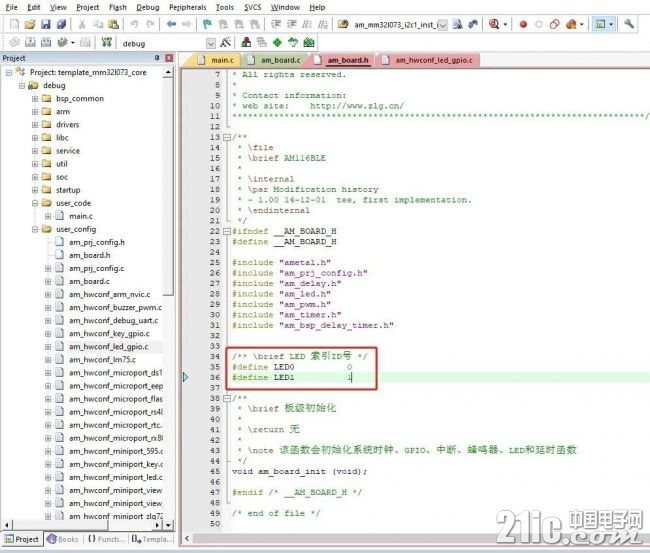Insert a bookmark using the flag icon

click(x=207, y=24)
